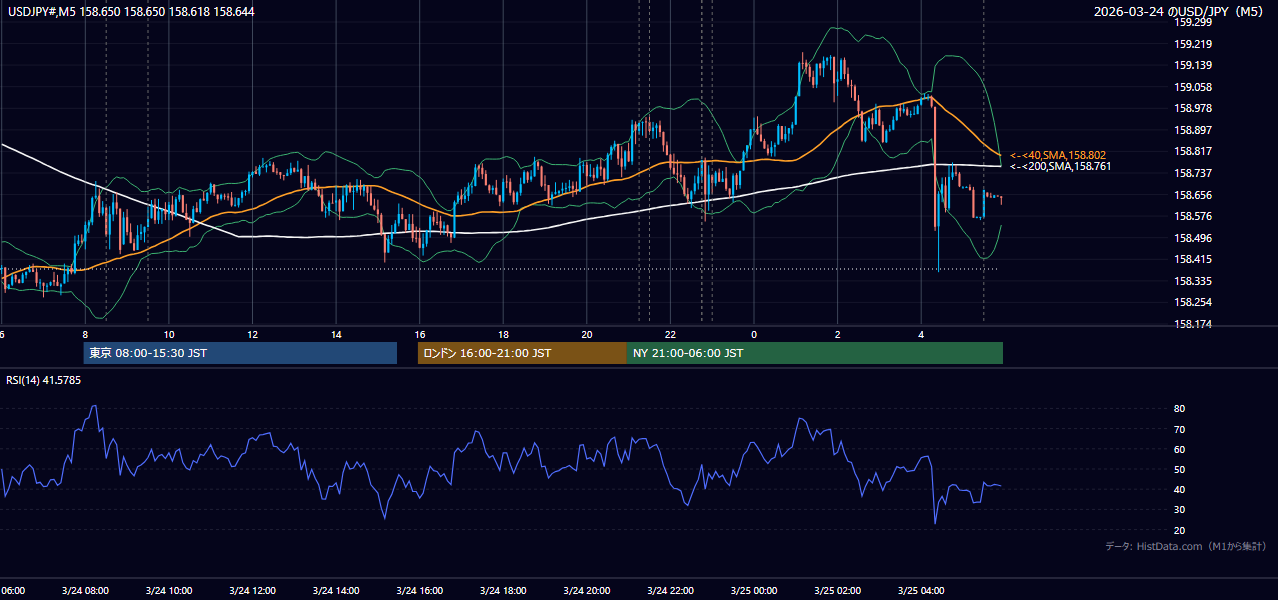Click hour tick 22 under price chart

coord(671,334)
